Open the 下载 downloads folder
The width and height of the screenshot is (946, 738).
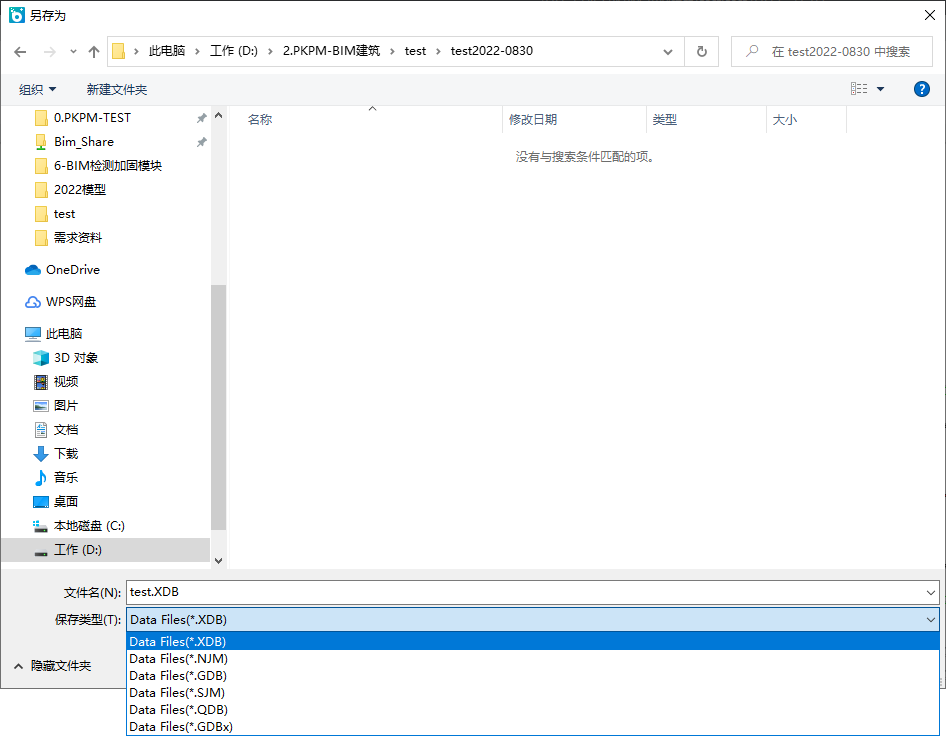pyautogui.click(x=65, y=454)
